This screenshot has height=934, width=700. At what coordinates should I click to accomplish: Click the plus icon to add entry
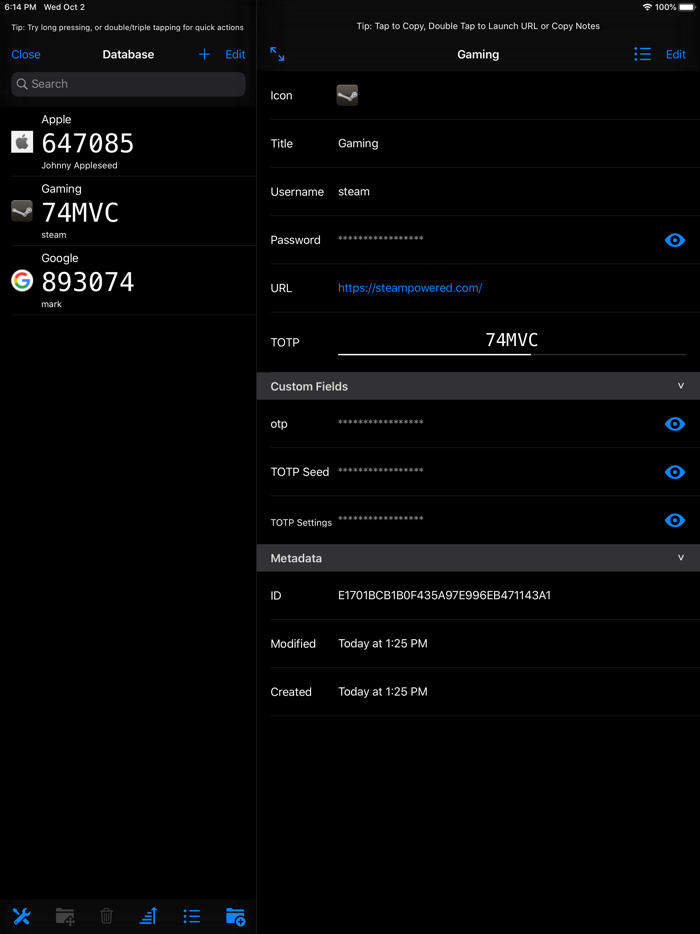click(x=204, y=55)
